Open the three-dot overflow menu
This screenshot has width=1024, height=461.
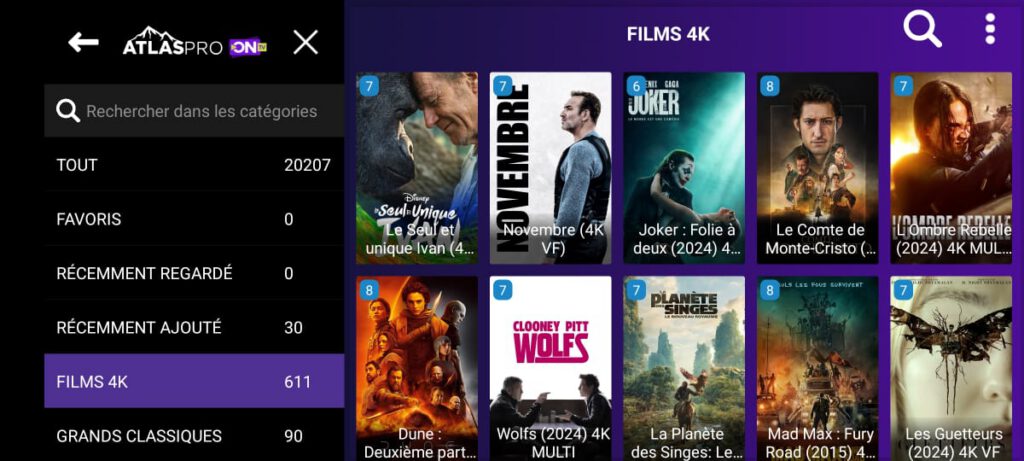(990, 29)
